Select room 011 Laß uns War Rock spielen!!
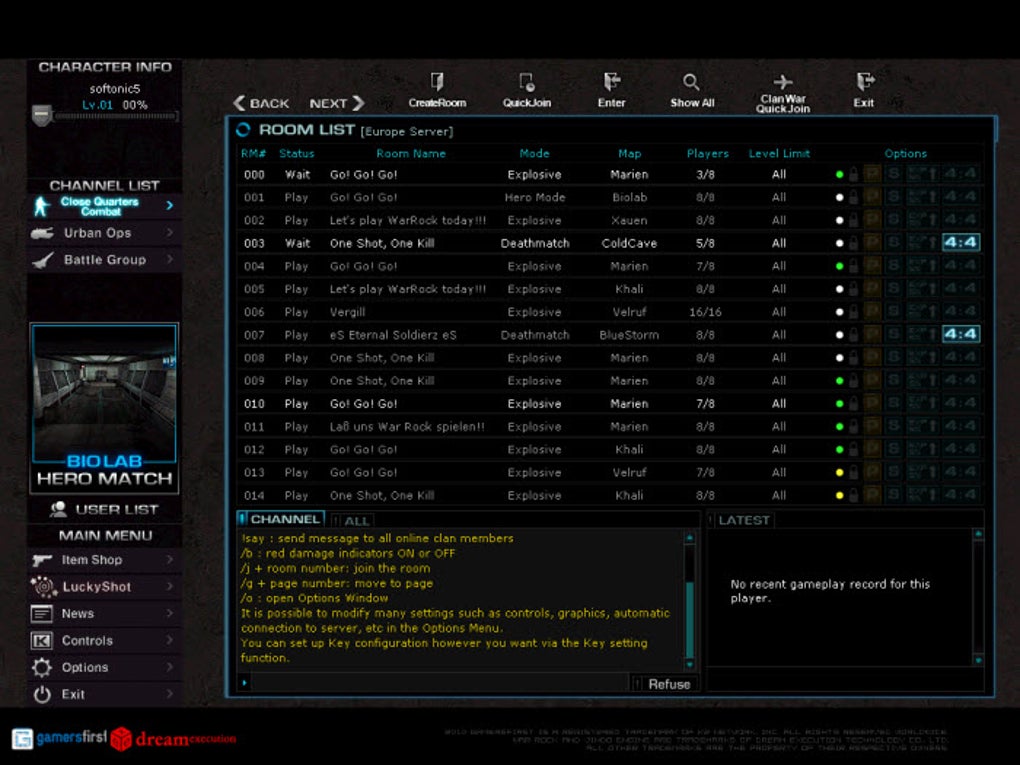Screen dimensions: 1020x765 coord(610,426)
